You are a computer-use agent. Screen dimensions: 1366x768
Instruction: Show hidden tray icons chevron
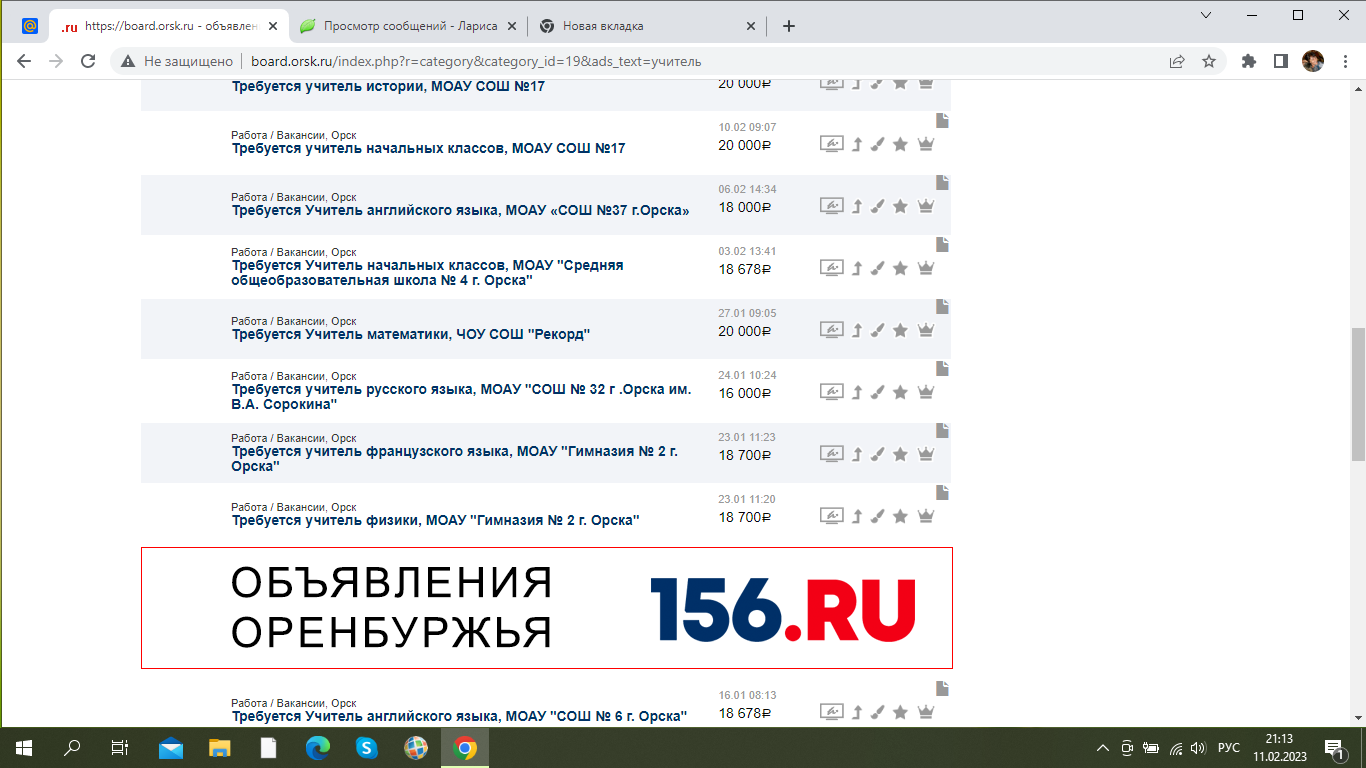click(1103, 748)
